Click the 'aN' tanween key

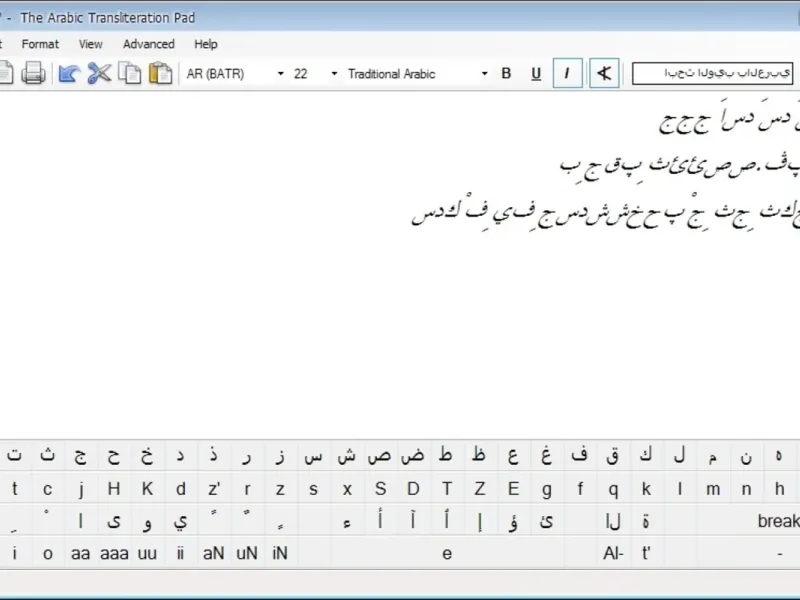[213, 553]
